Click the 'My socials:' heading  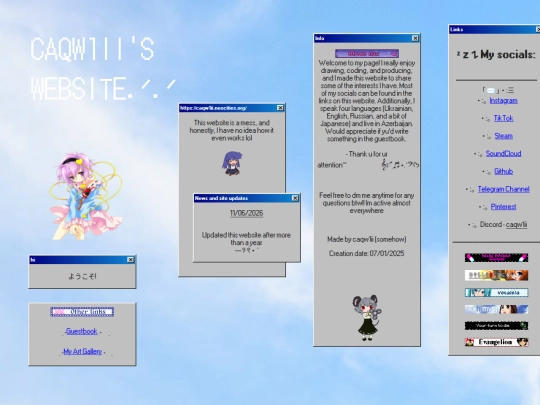coord(508,54)
